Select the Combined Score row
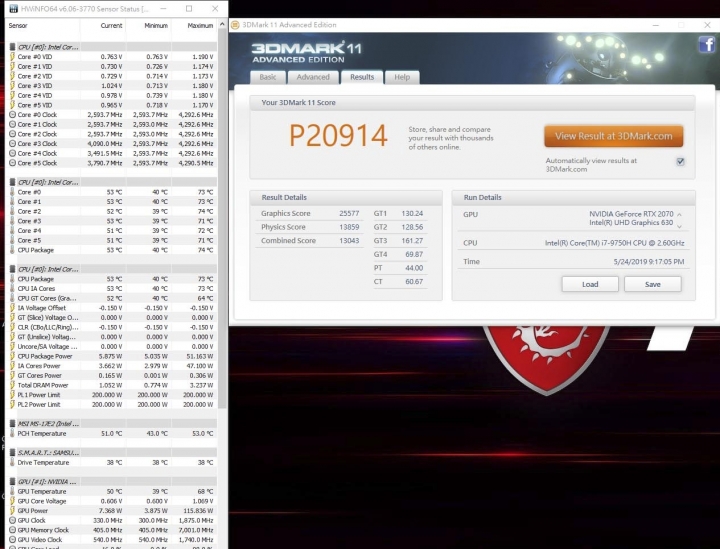 tap(310, 241)
